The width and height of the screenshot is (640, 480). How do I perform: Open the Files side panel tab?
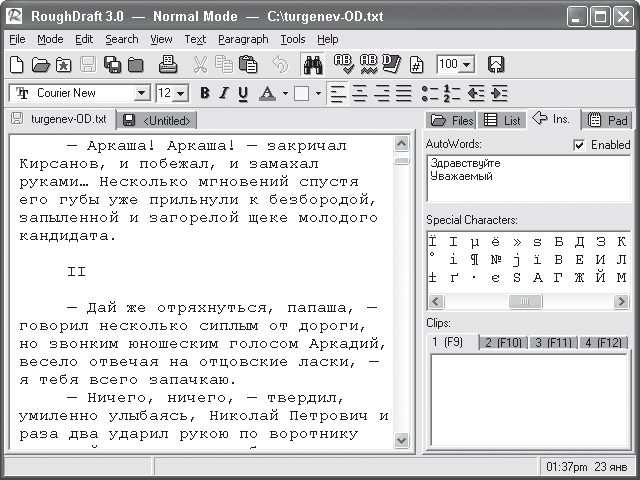(x=451, y=120)
